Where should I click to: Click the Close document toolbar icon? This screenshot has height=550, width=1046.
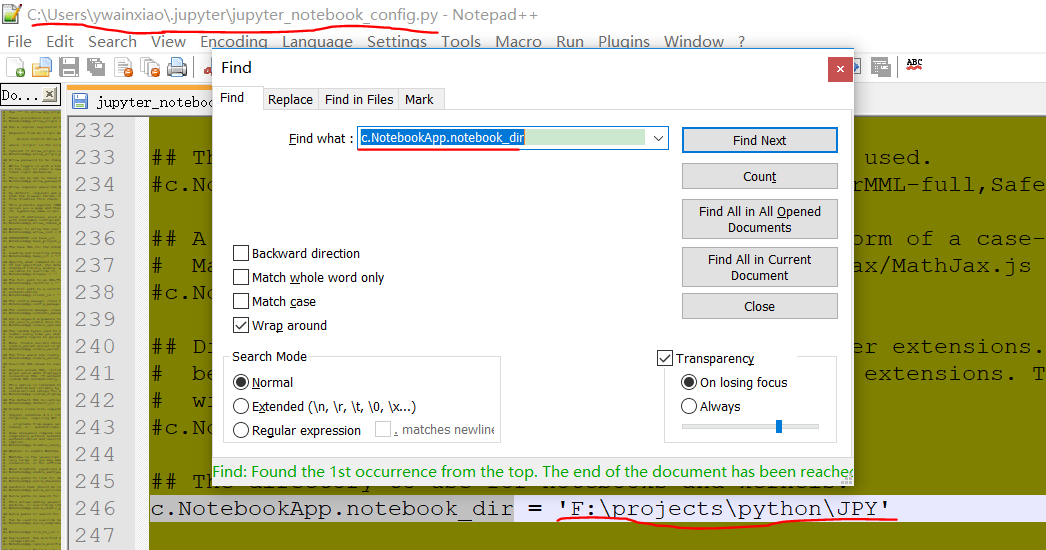point(123,67)
